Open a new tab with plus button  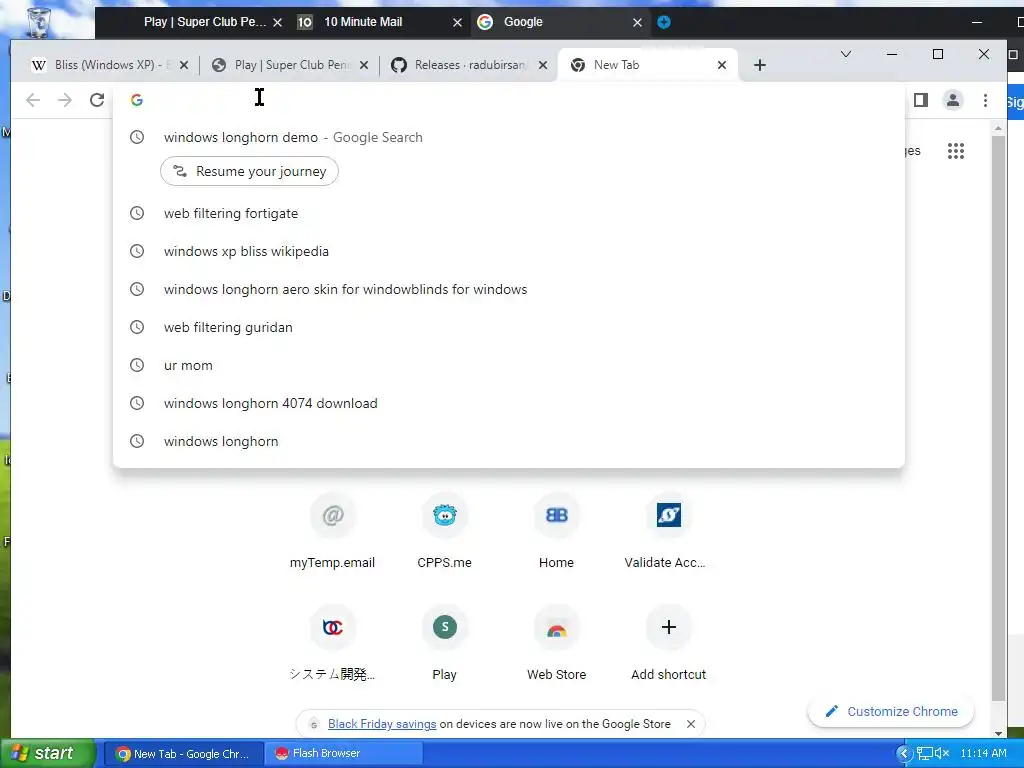[x=760, y=65]
